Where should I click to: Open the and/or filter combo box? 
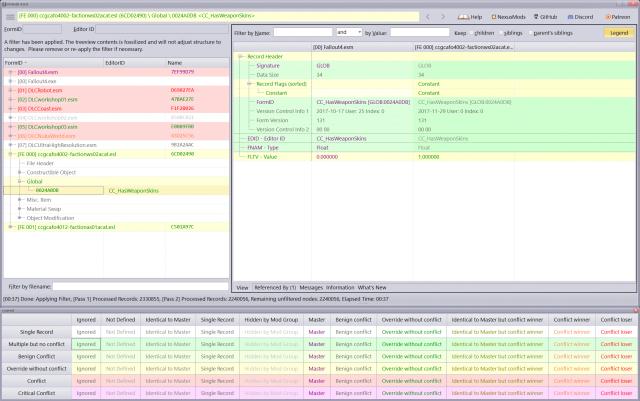click(349, 32)
